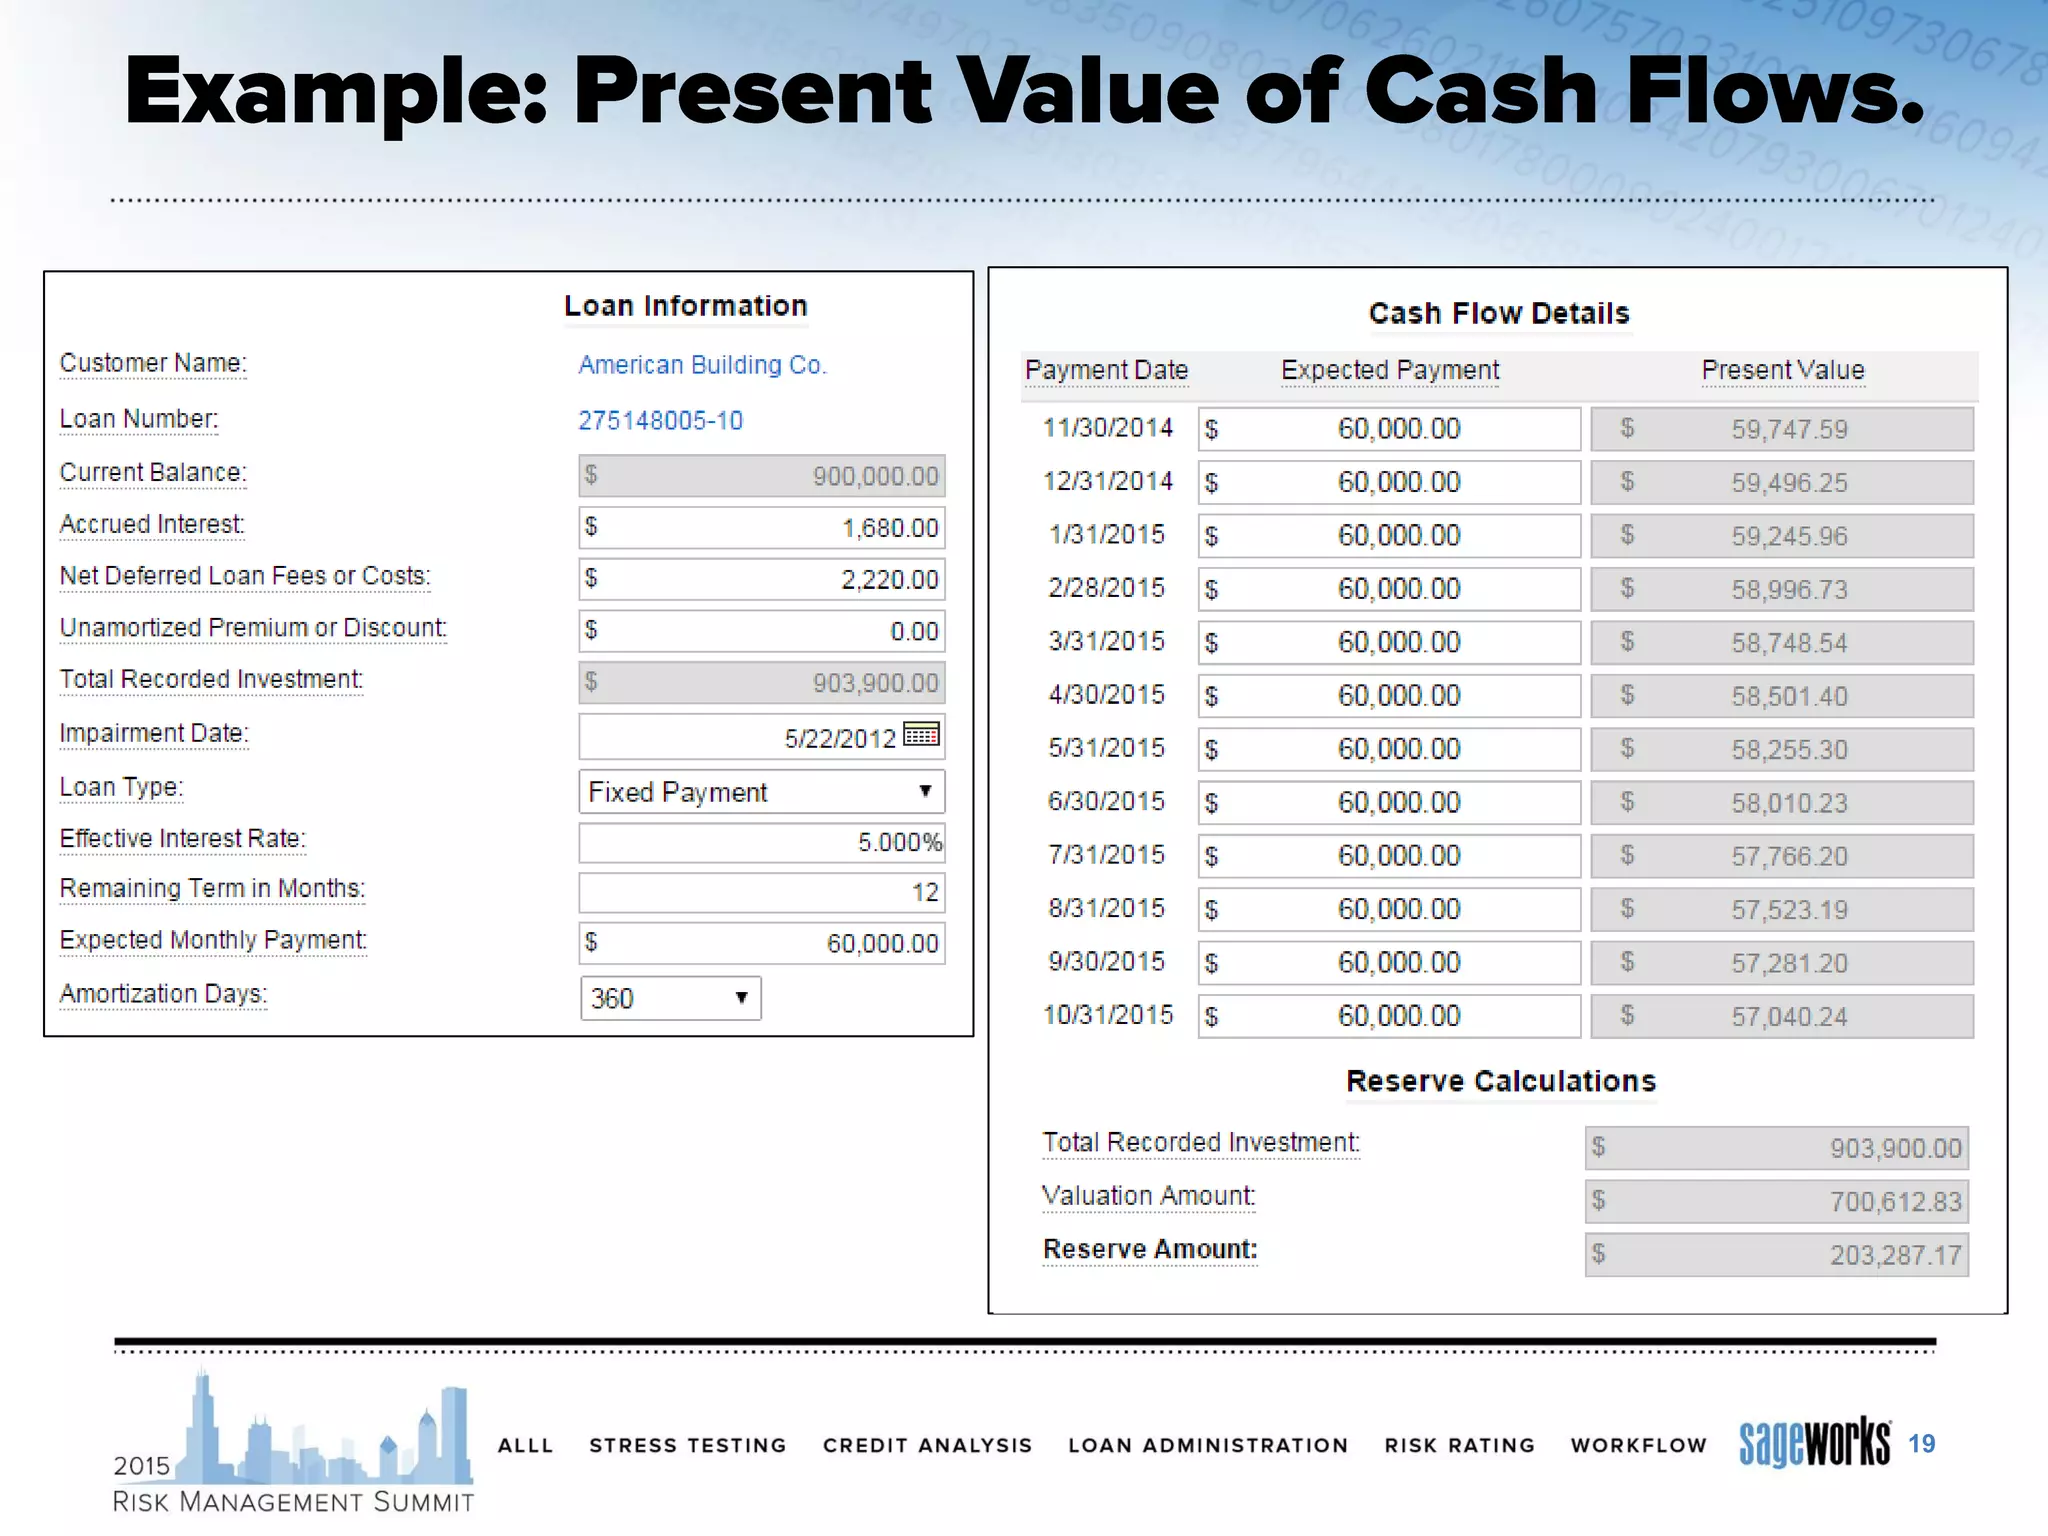Image resolution: width=2048 pixels, height=1536 pixels.
Task: Click the Remaining Term in Months field
Action: click(x=762, y=892)
